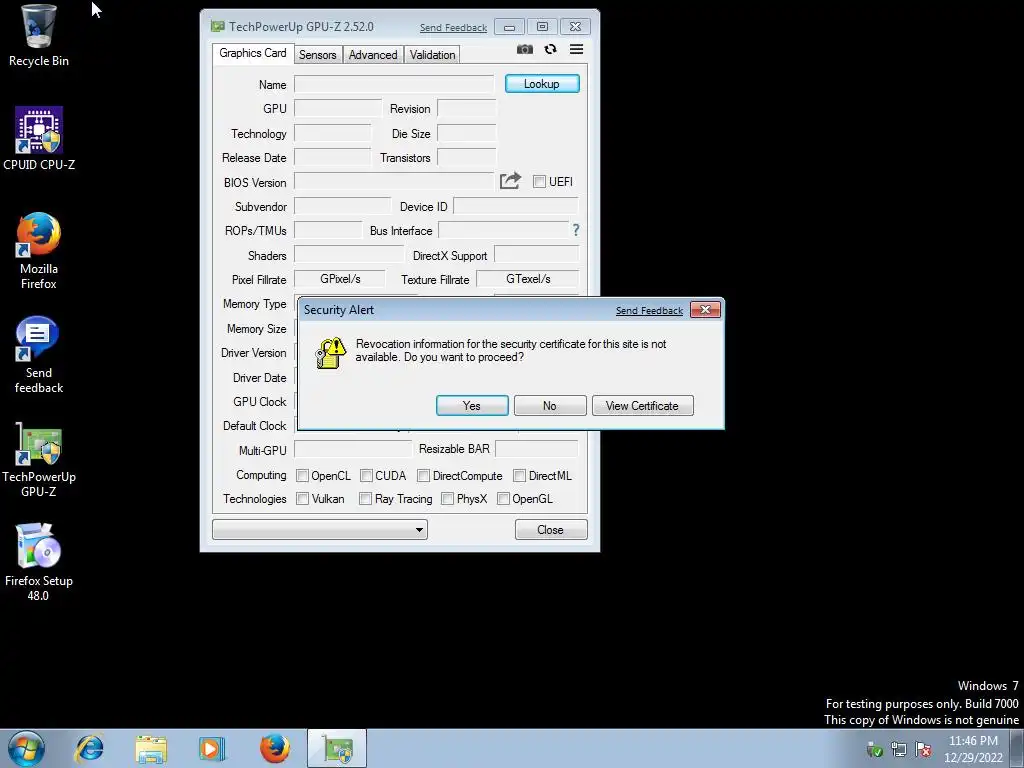1024x768 pixels.
Task: Launch Internet Explorer from taskbar
Action: coord(89,748)
